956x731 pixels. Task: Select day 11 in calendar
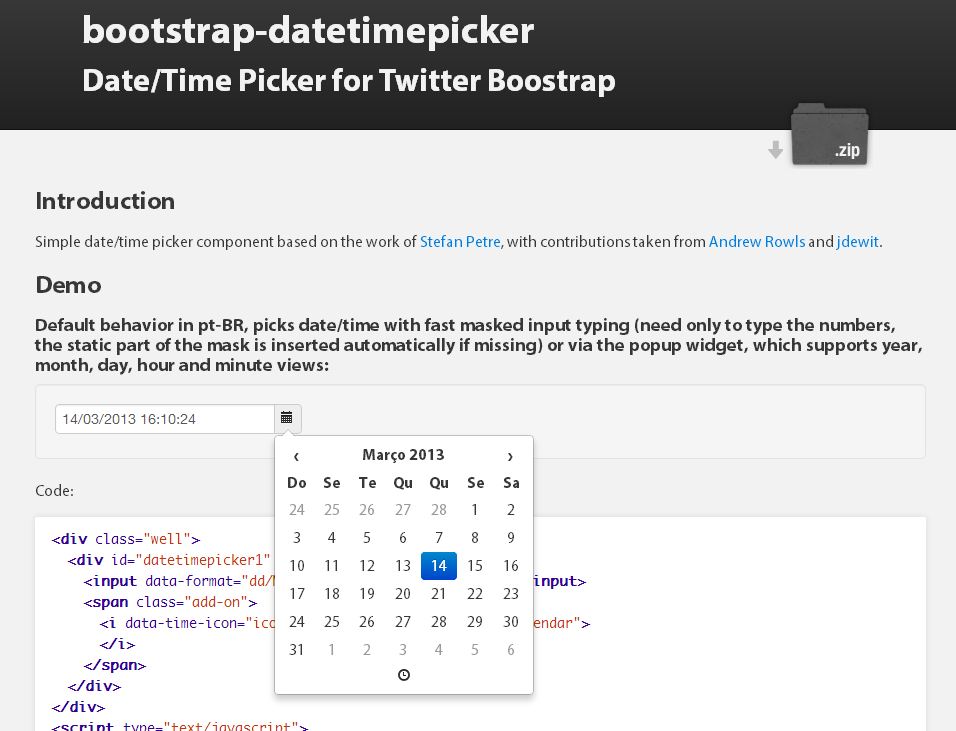(332, 566)
